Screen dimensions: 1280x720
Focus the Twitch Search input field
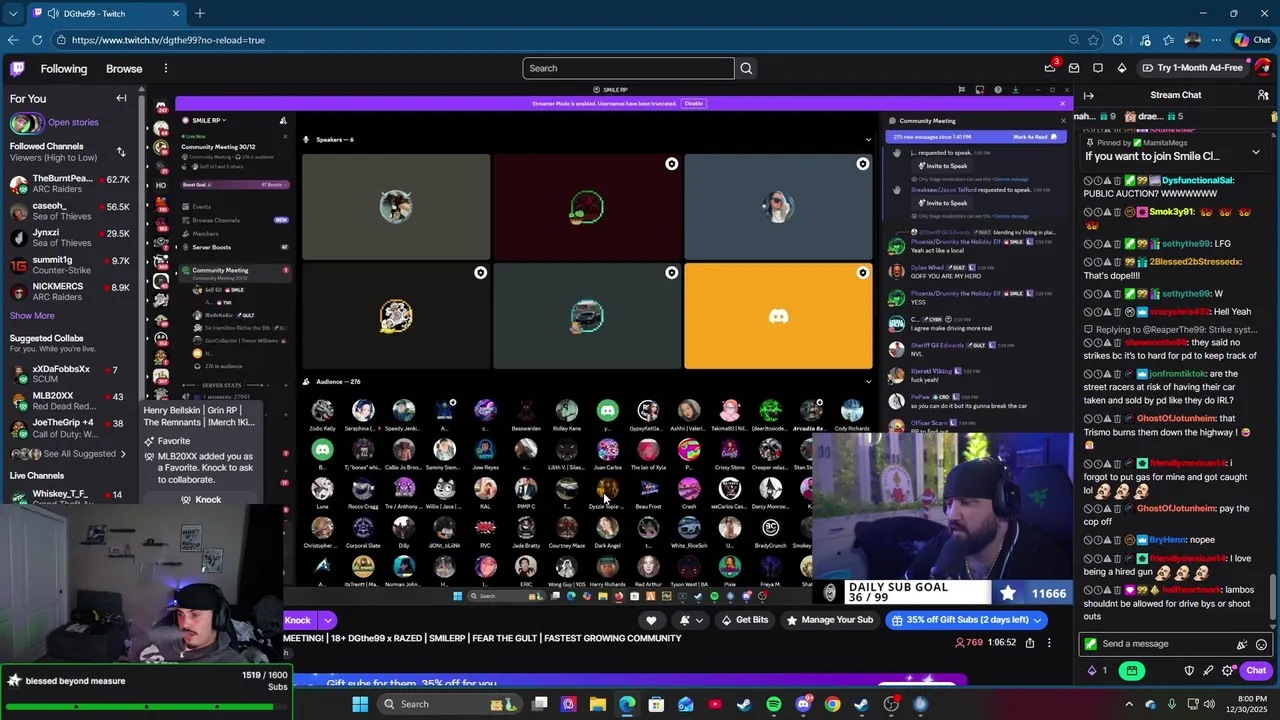point(628,68)
